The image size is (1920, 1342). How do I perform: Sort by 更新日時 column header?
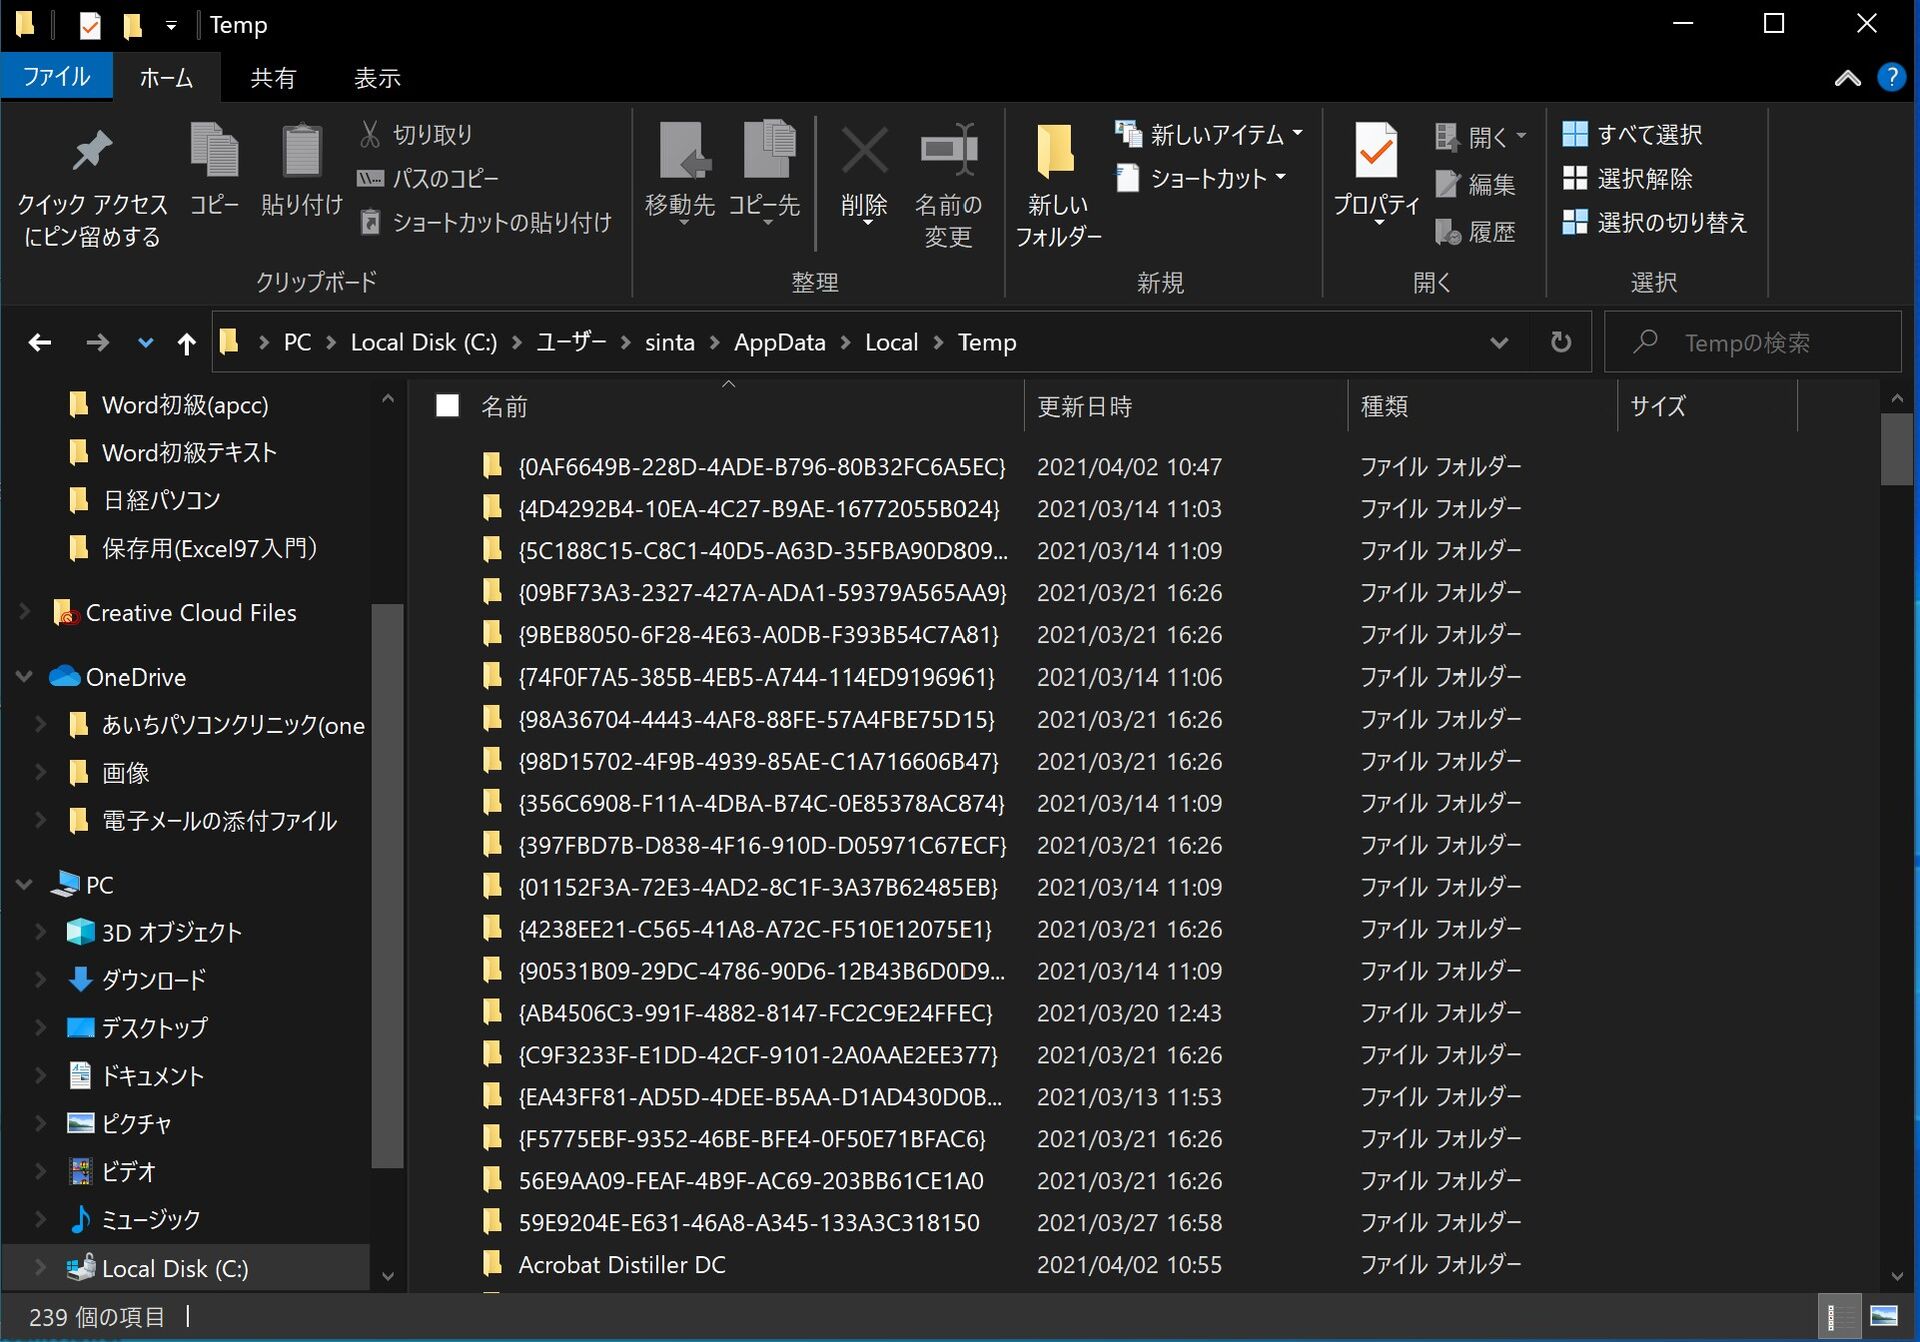click(1085, 406)
